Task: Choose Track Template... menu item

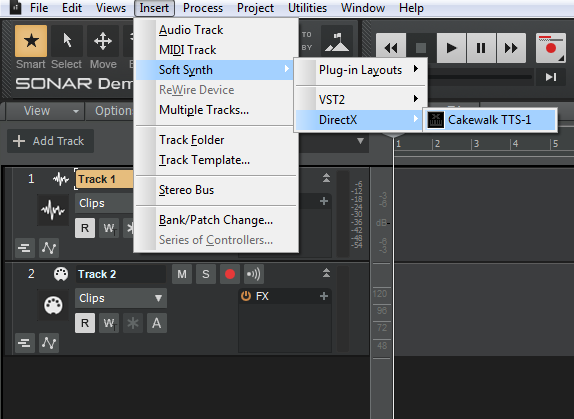Action: [x=216, y=160]
